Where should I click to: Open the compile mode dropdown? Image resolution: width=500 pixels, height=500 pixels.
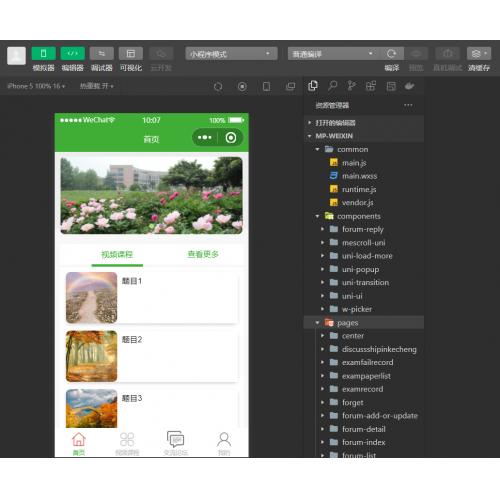333,54
